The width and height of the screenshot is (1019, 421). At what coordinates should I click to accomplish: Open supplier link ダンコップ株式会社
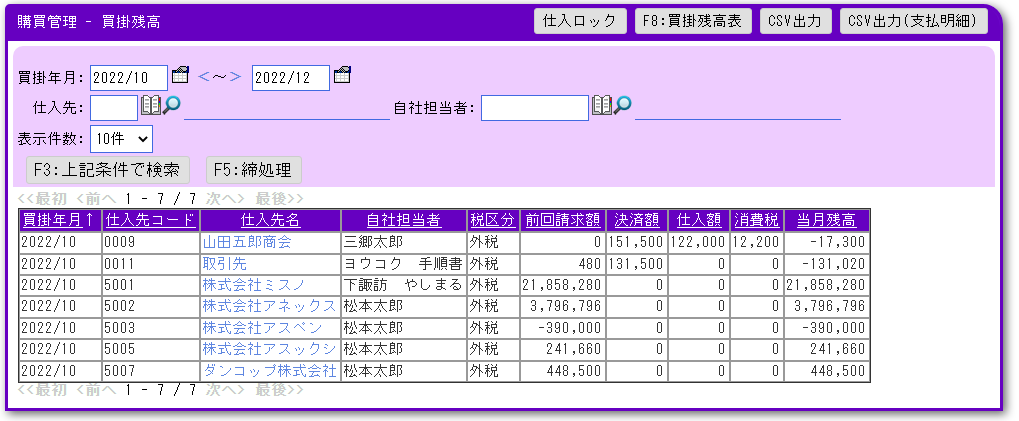(x=269, y=371)
